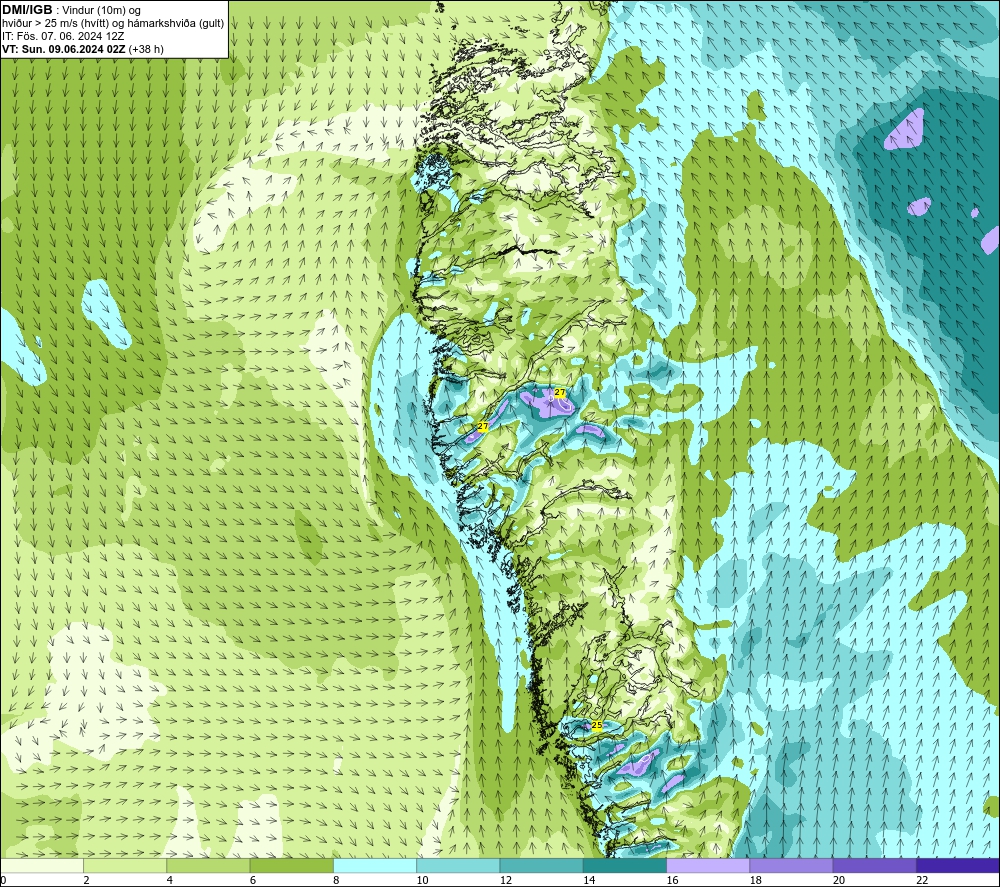Click the light cyan 8–10 m/s scale swatch
This screenshot has width=1000, height=887.
pos(375,865)
